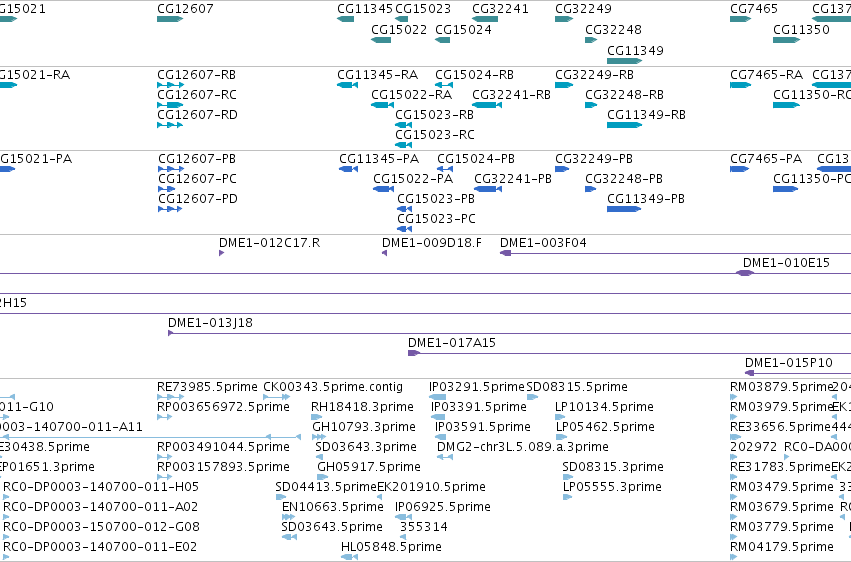Click protein CG12607-PB
This screenshot has width=851, height=562.
point(197,158)
